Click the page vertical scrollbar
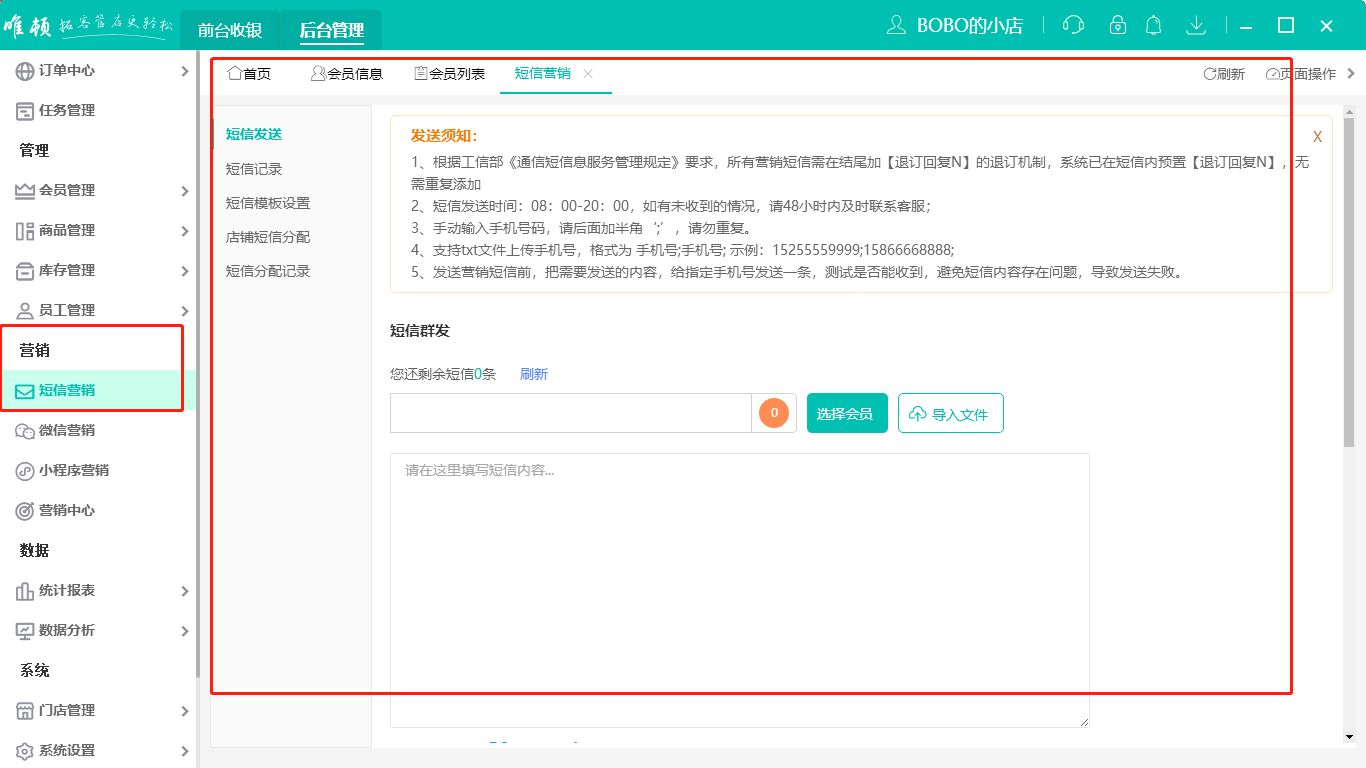This screenshot has width=1366, height=768. coord(1349,283)
